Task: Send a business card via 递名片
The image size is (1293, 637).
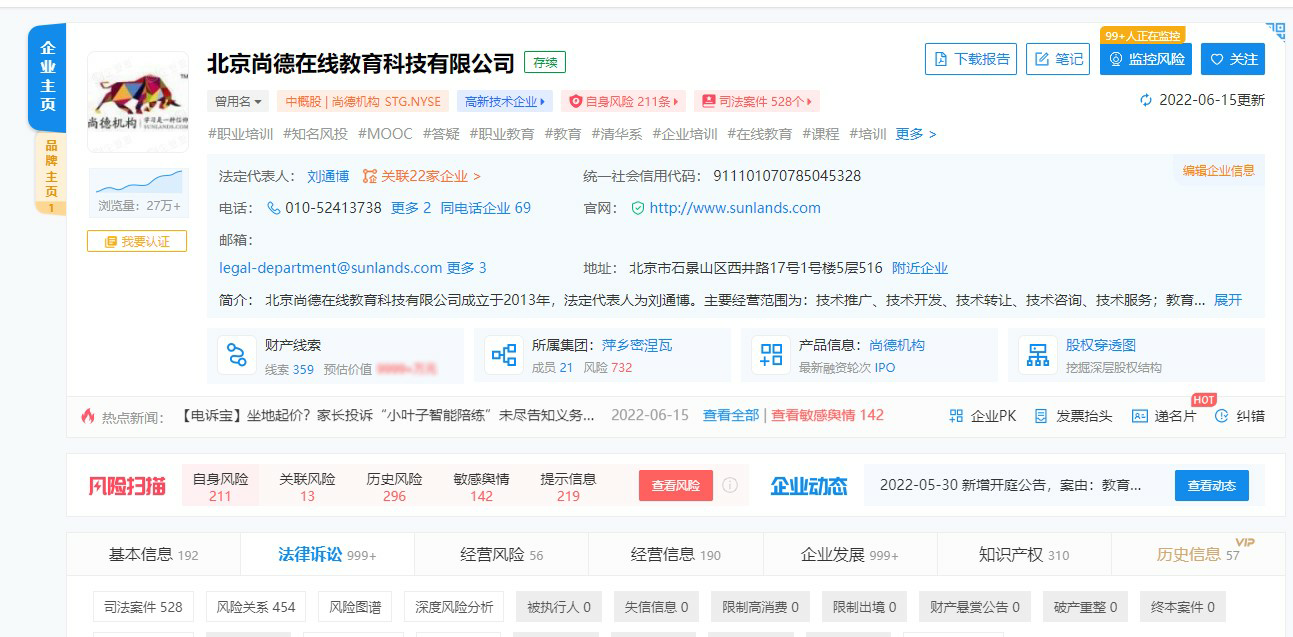Action: pos(1163,415)
